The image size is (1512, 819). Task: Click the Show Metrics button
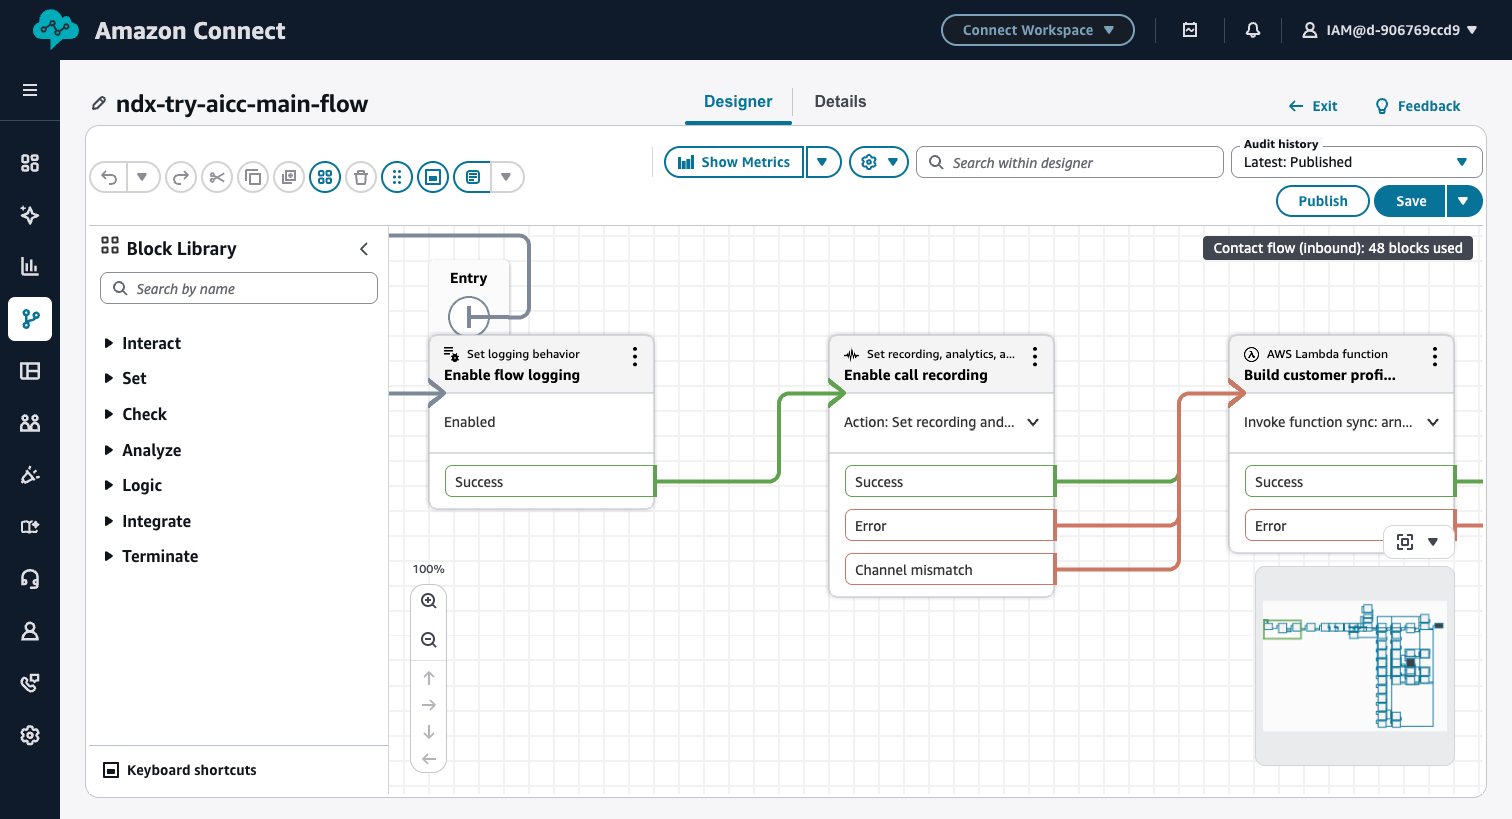(734, 162)
